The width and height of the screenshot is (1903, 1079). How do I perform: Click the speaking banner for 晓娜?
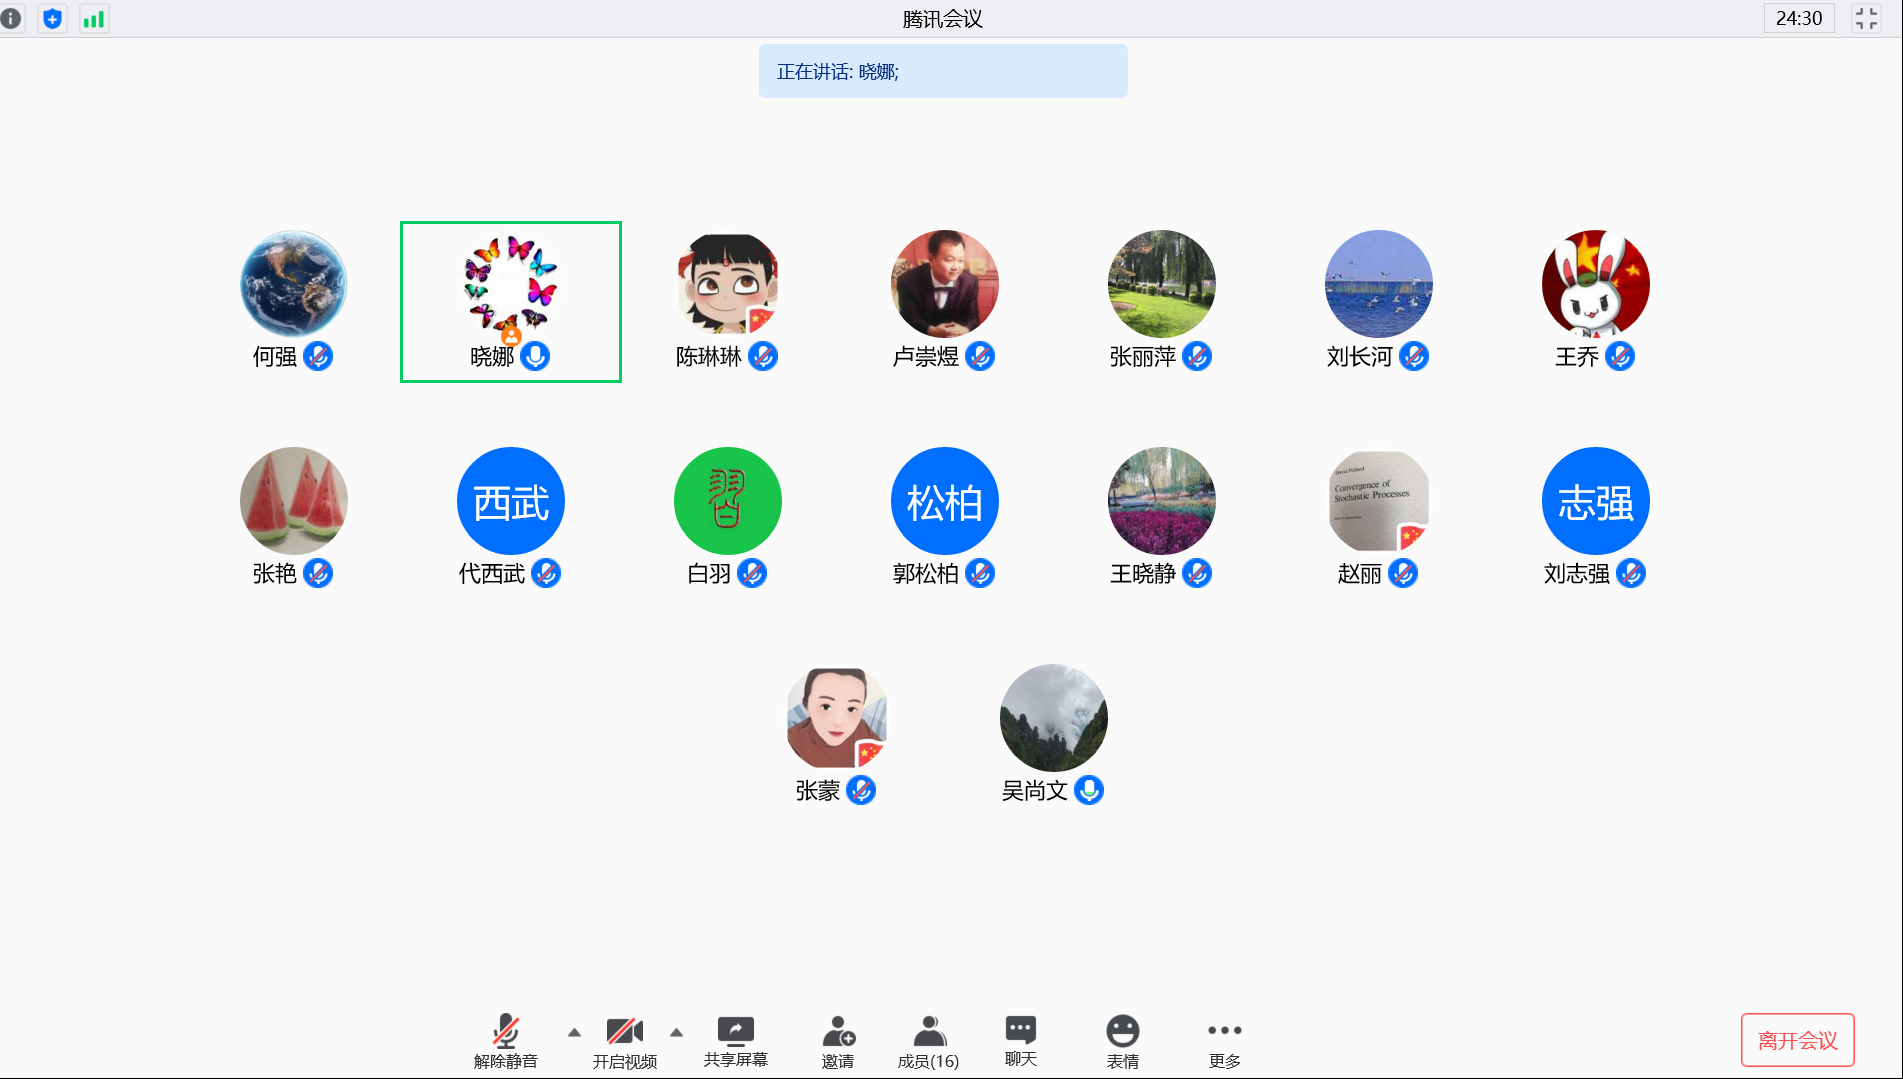[942, 71]
